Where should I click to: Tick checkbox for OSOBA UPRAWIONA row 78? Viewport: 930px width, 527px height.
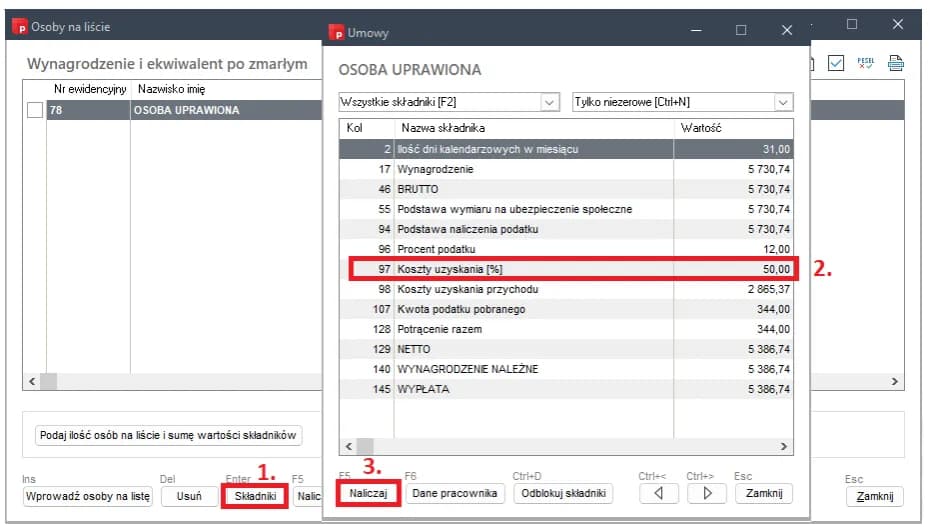click(x=35, y=111)
